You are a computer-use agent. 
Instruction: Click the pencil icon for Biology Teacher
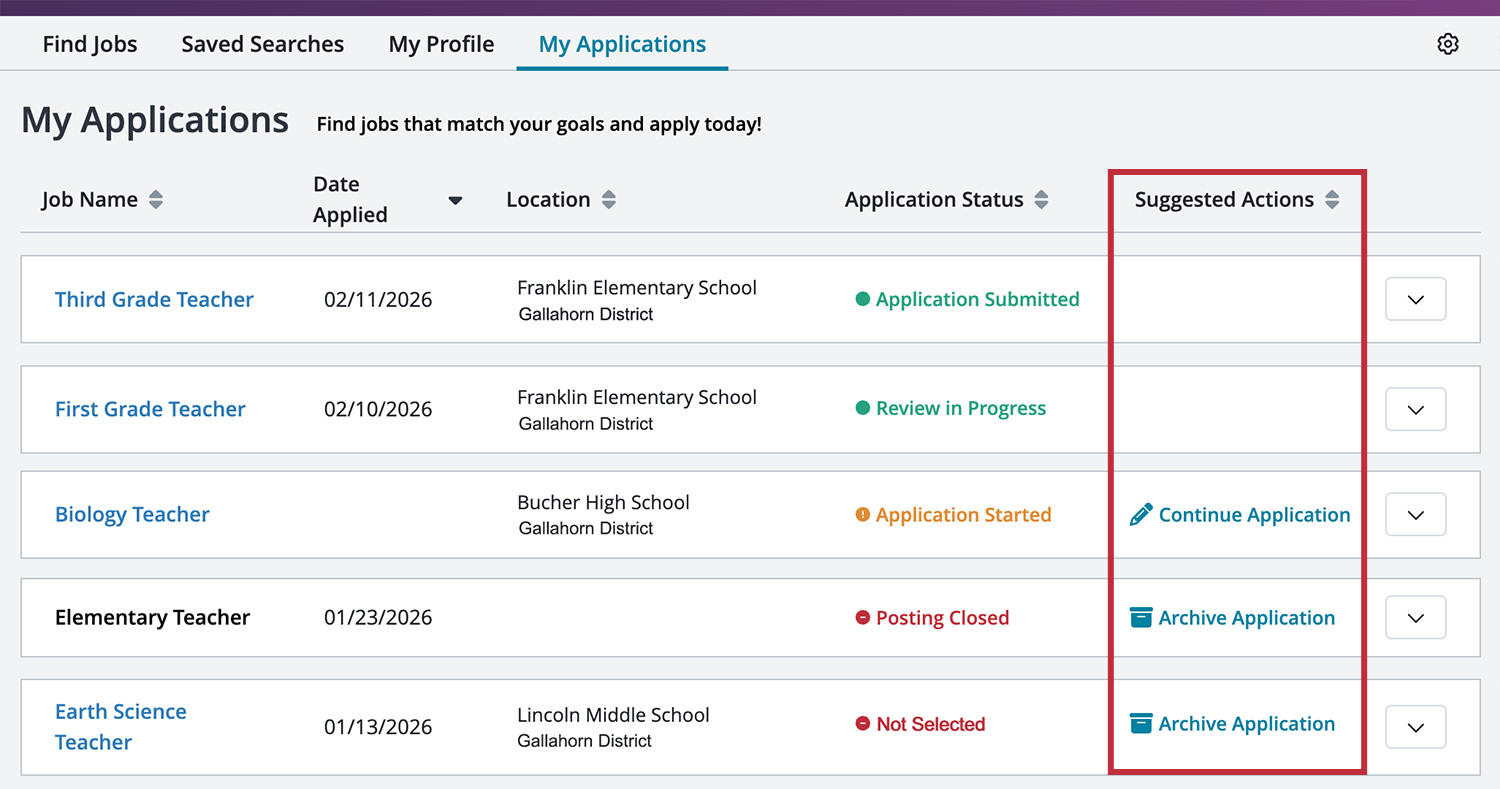click(x=1140, y=515)
